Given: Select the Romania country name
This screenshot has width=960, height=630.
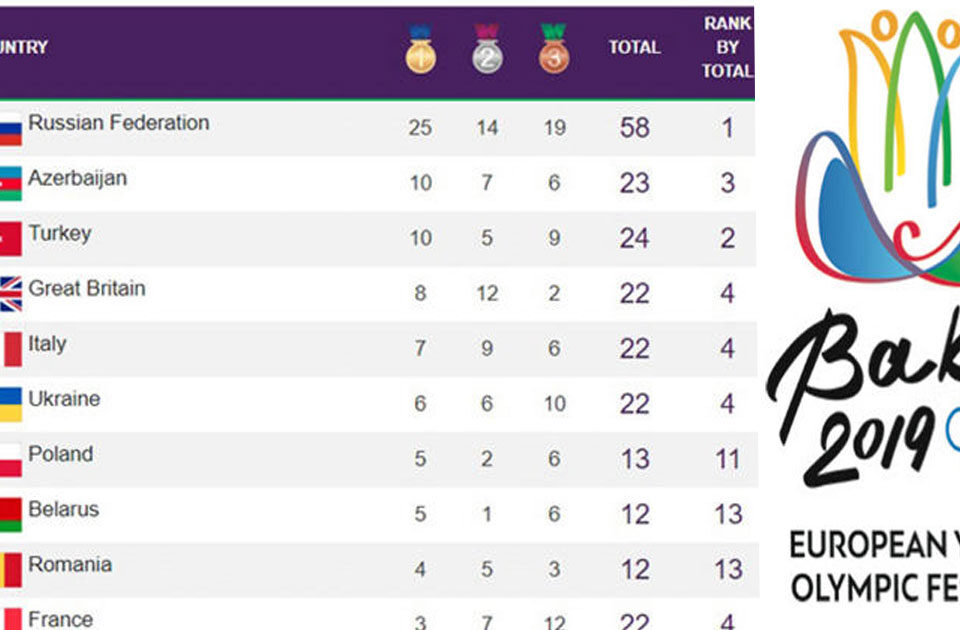Looking at the screenshot, I should pyautogui.click(x=70, y=564).
